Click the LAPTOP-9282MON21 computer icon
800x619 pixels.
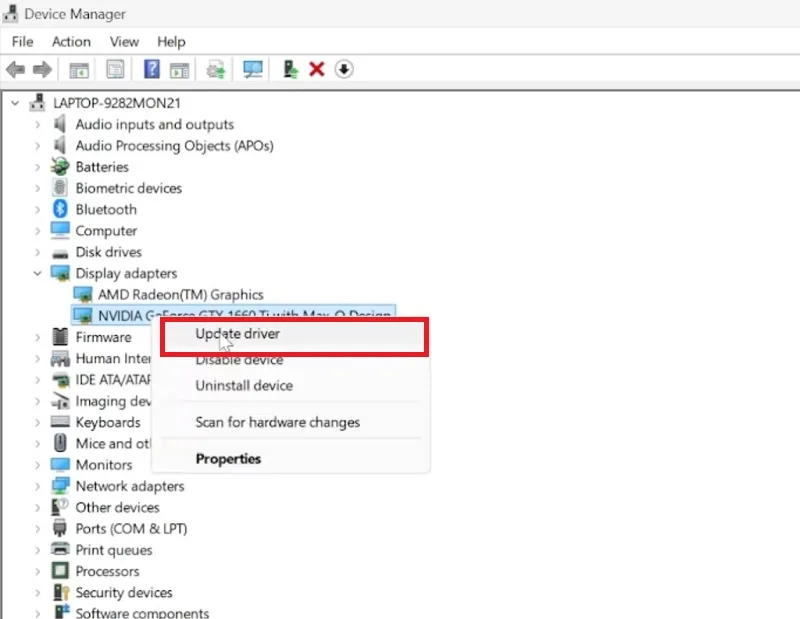tap(37, 103)
